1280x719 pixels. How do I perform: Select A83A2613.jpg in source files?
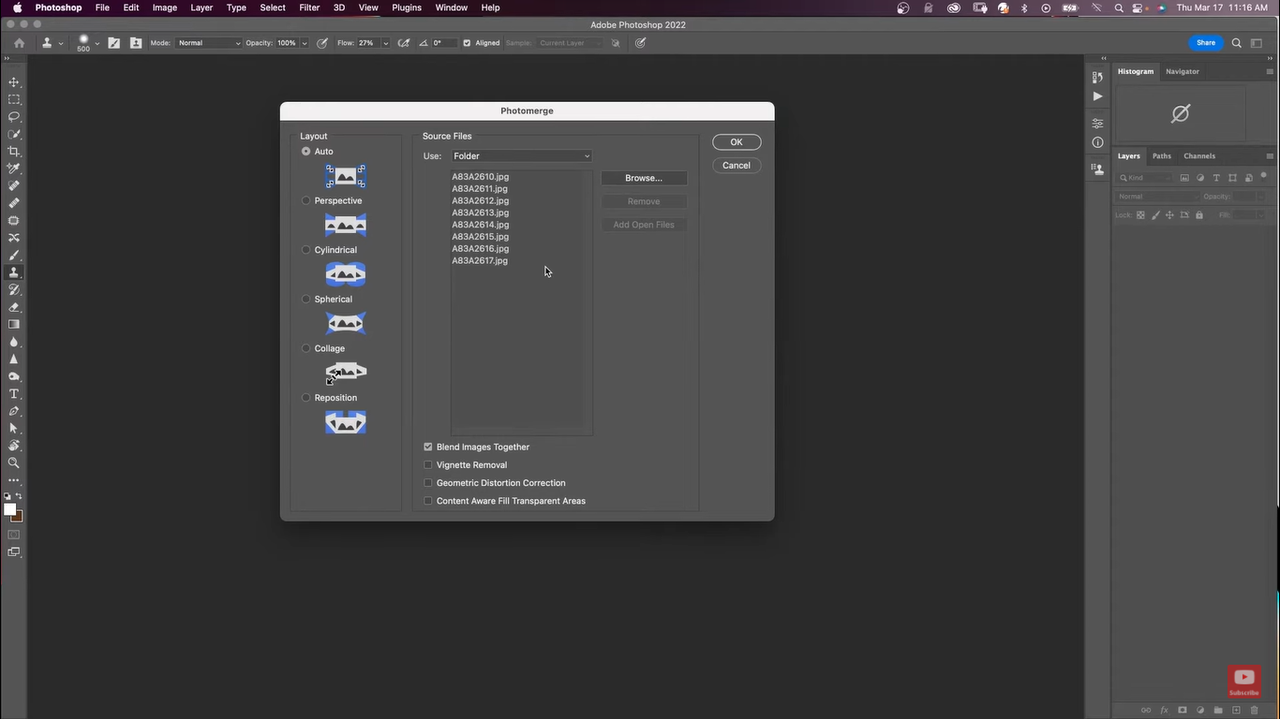[x=480, y=213]
